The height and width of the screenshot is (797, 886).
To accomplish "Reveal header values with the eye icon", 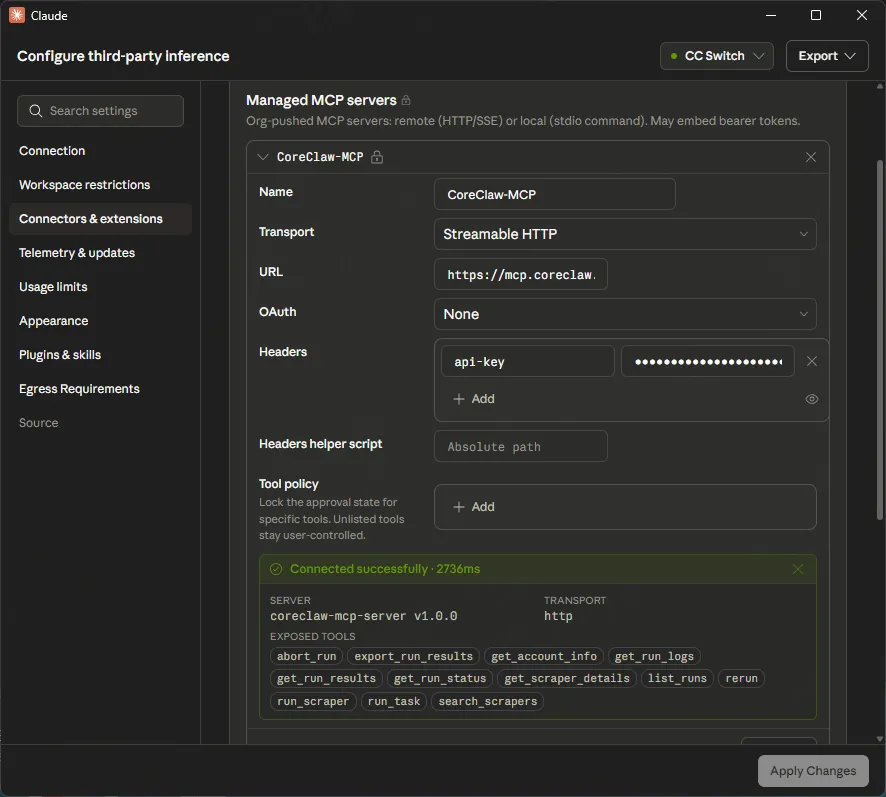I will (811, 399).
